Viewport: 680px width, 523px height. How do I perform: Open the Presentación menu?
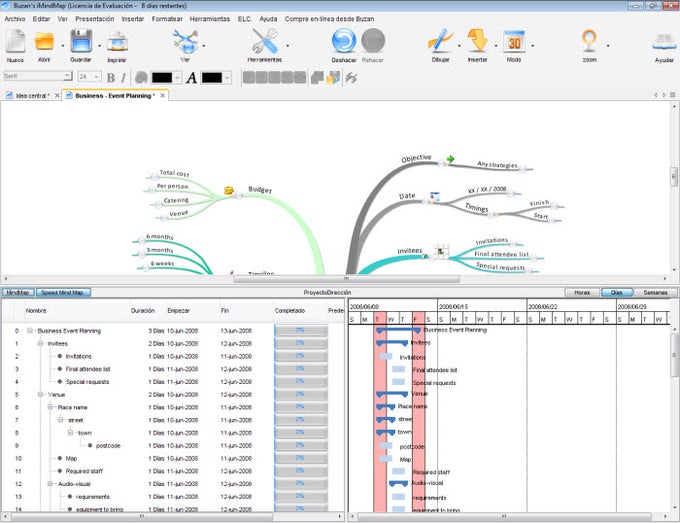click(x=95, y=19)
